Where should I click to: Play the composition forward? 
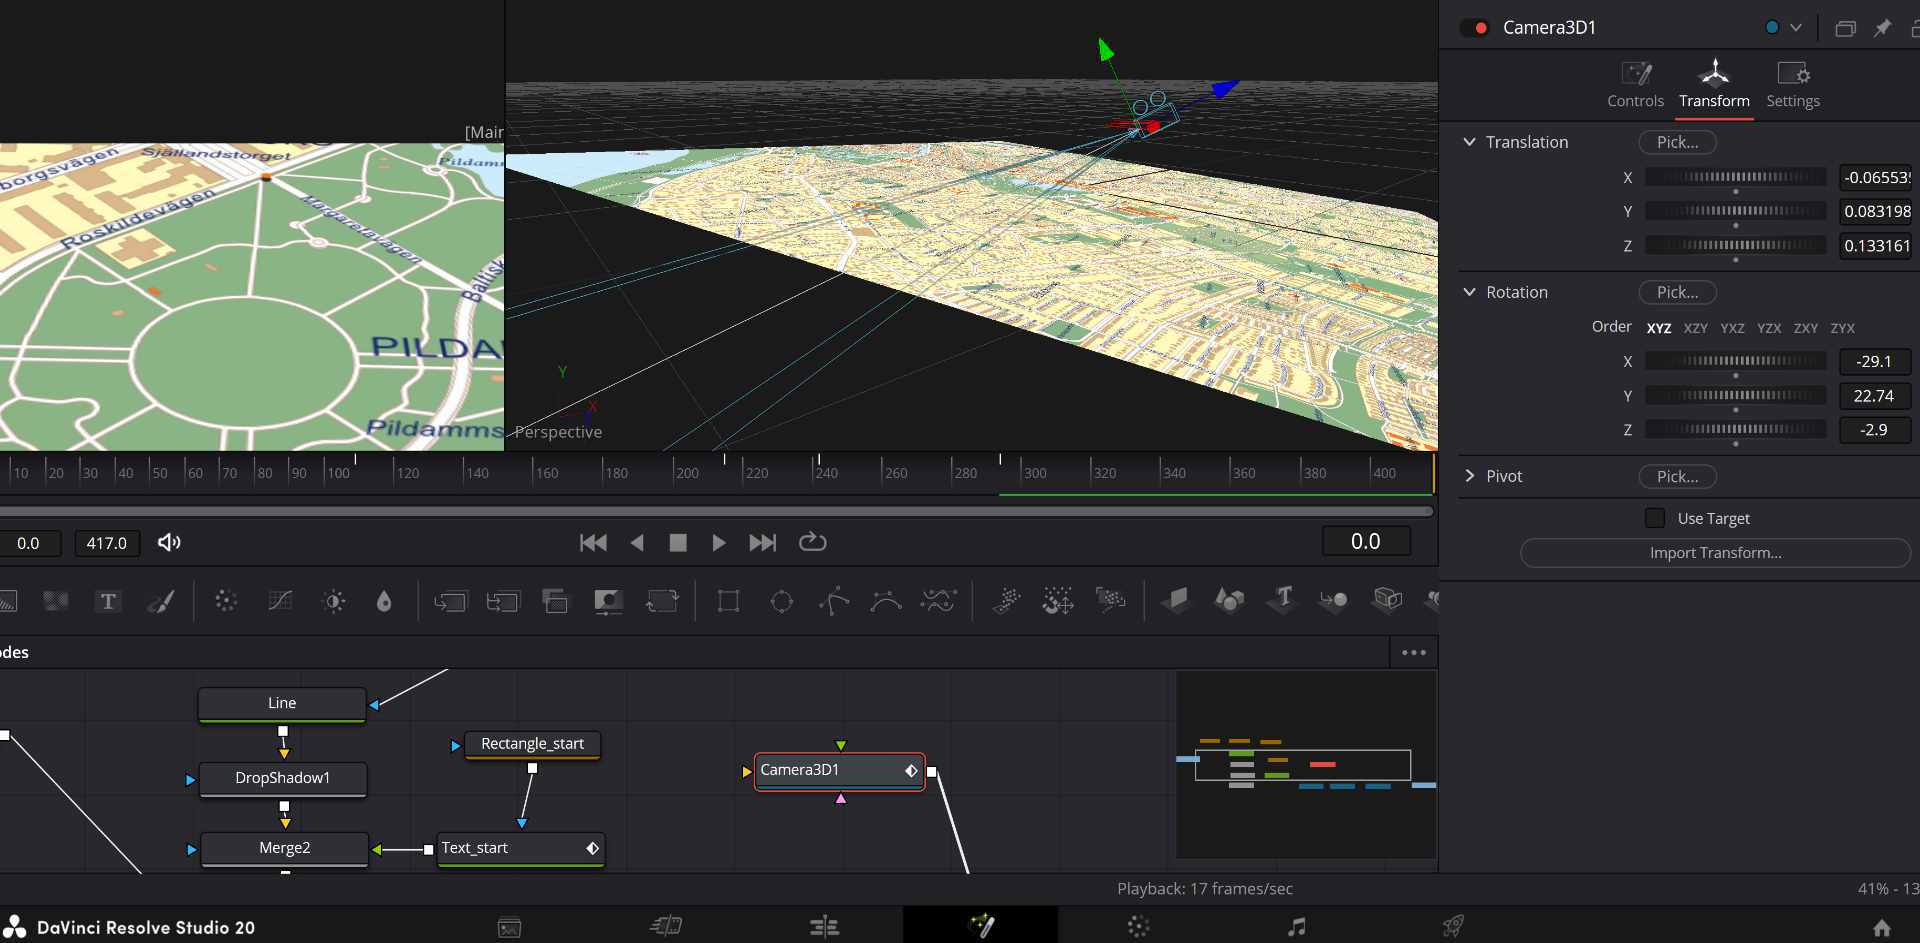(718, 542)
